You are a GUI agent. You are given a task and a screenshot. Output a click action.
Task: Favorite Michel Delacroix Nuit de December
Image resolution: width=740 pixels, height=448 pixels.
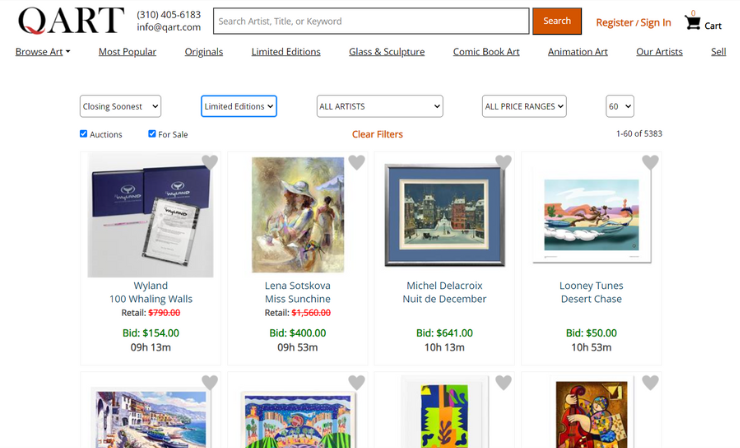pos(503,162)
